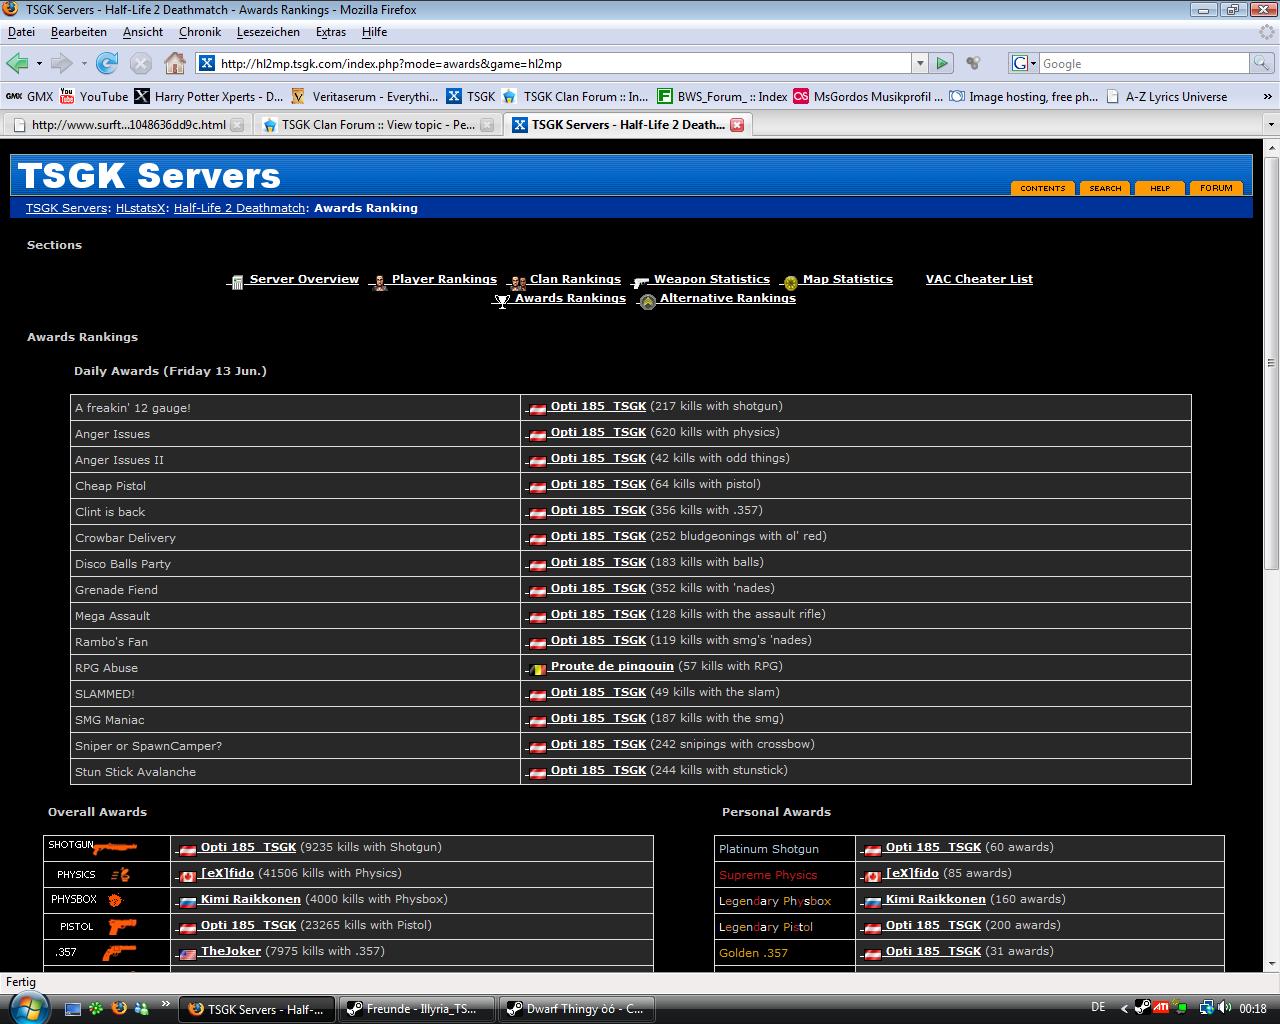Open the search engine selector dropdown

click(1024, 63)
